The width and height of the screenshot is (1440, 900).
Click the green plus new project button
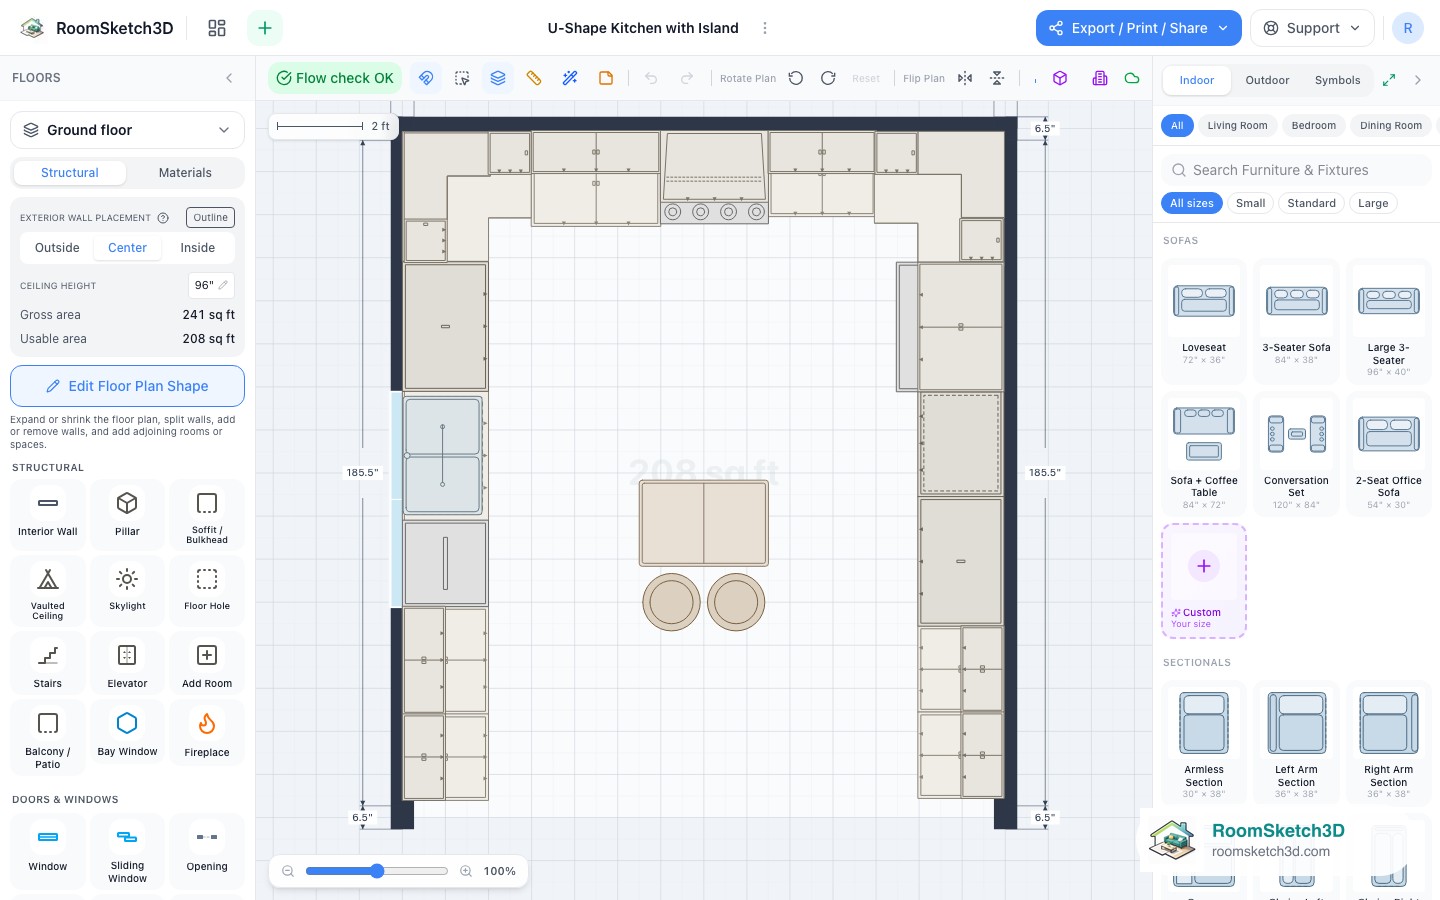pos(265,28)
